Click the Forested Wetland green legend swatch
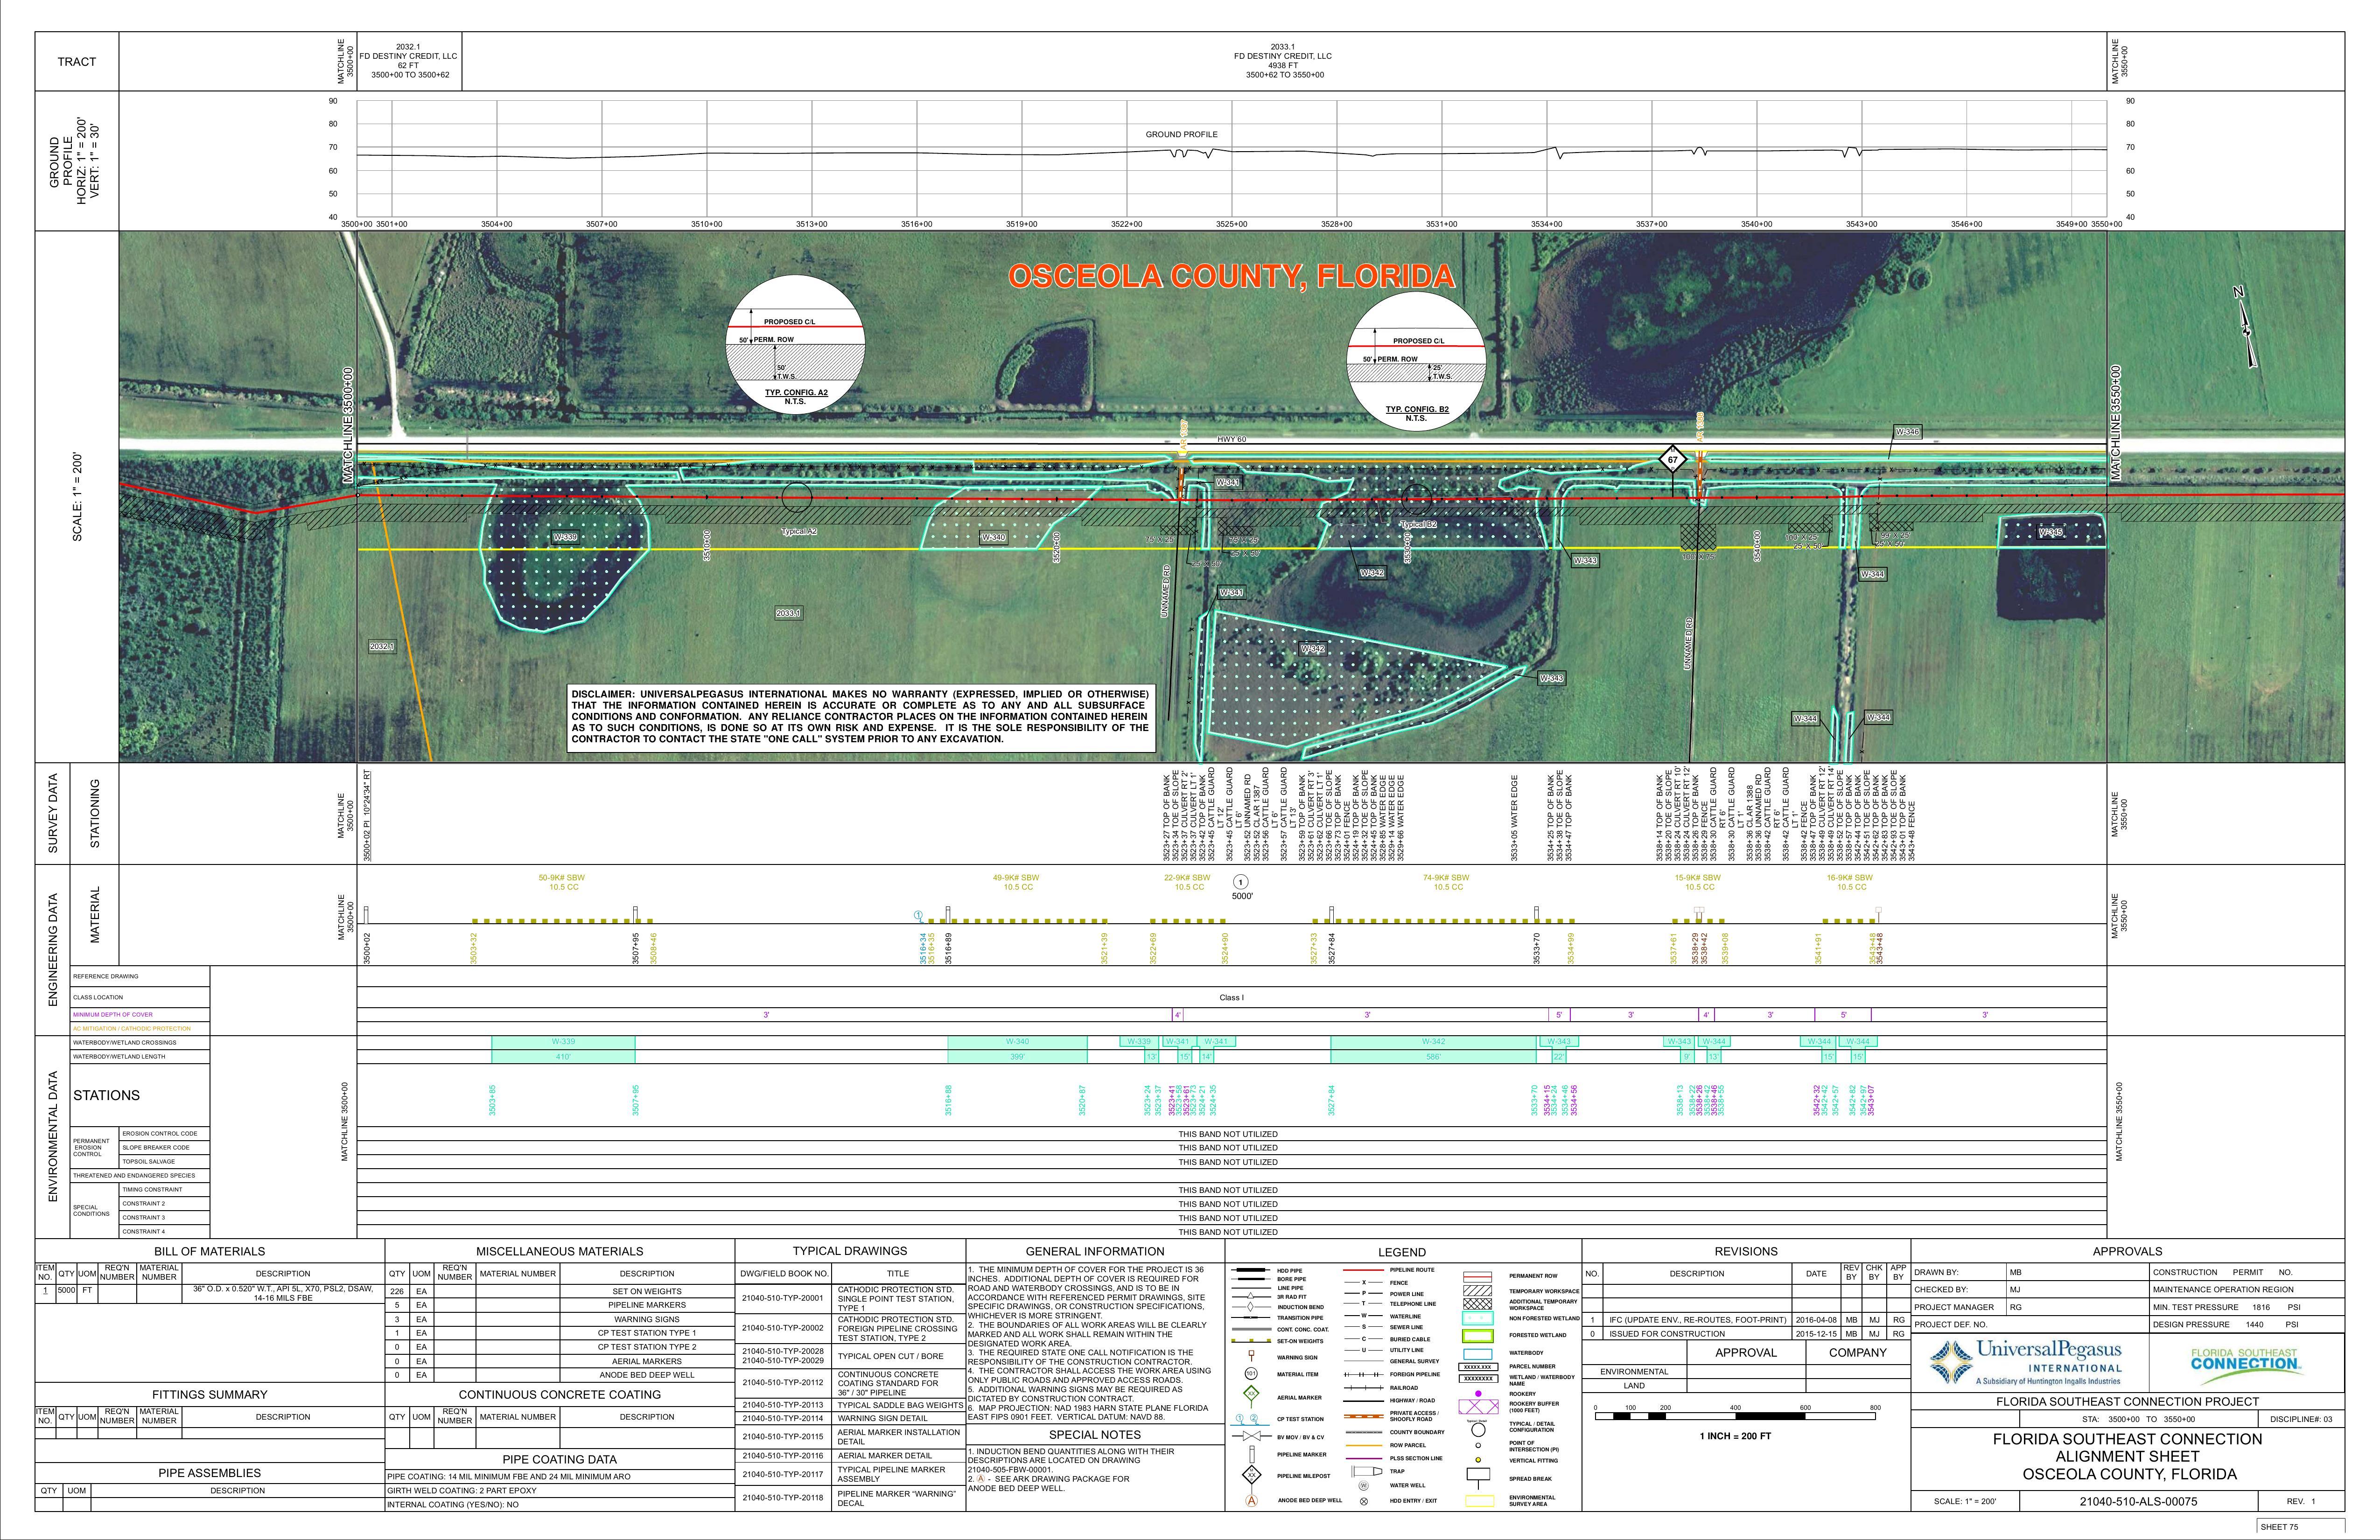The height and width of the screenshot is (1540, 2380). [1477, 1336]
